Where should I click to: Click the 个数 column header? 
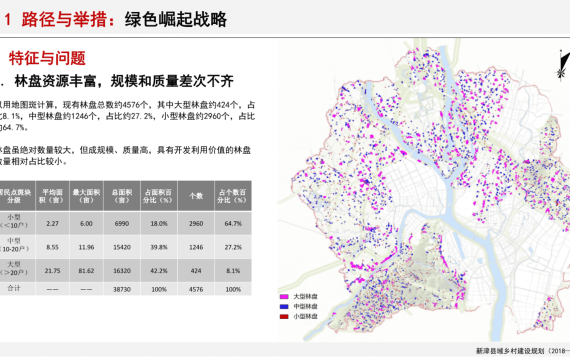click(x=196, y=196)
